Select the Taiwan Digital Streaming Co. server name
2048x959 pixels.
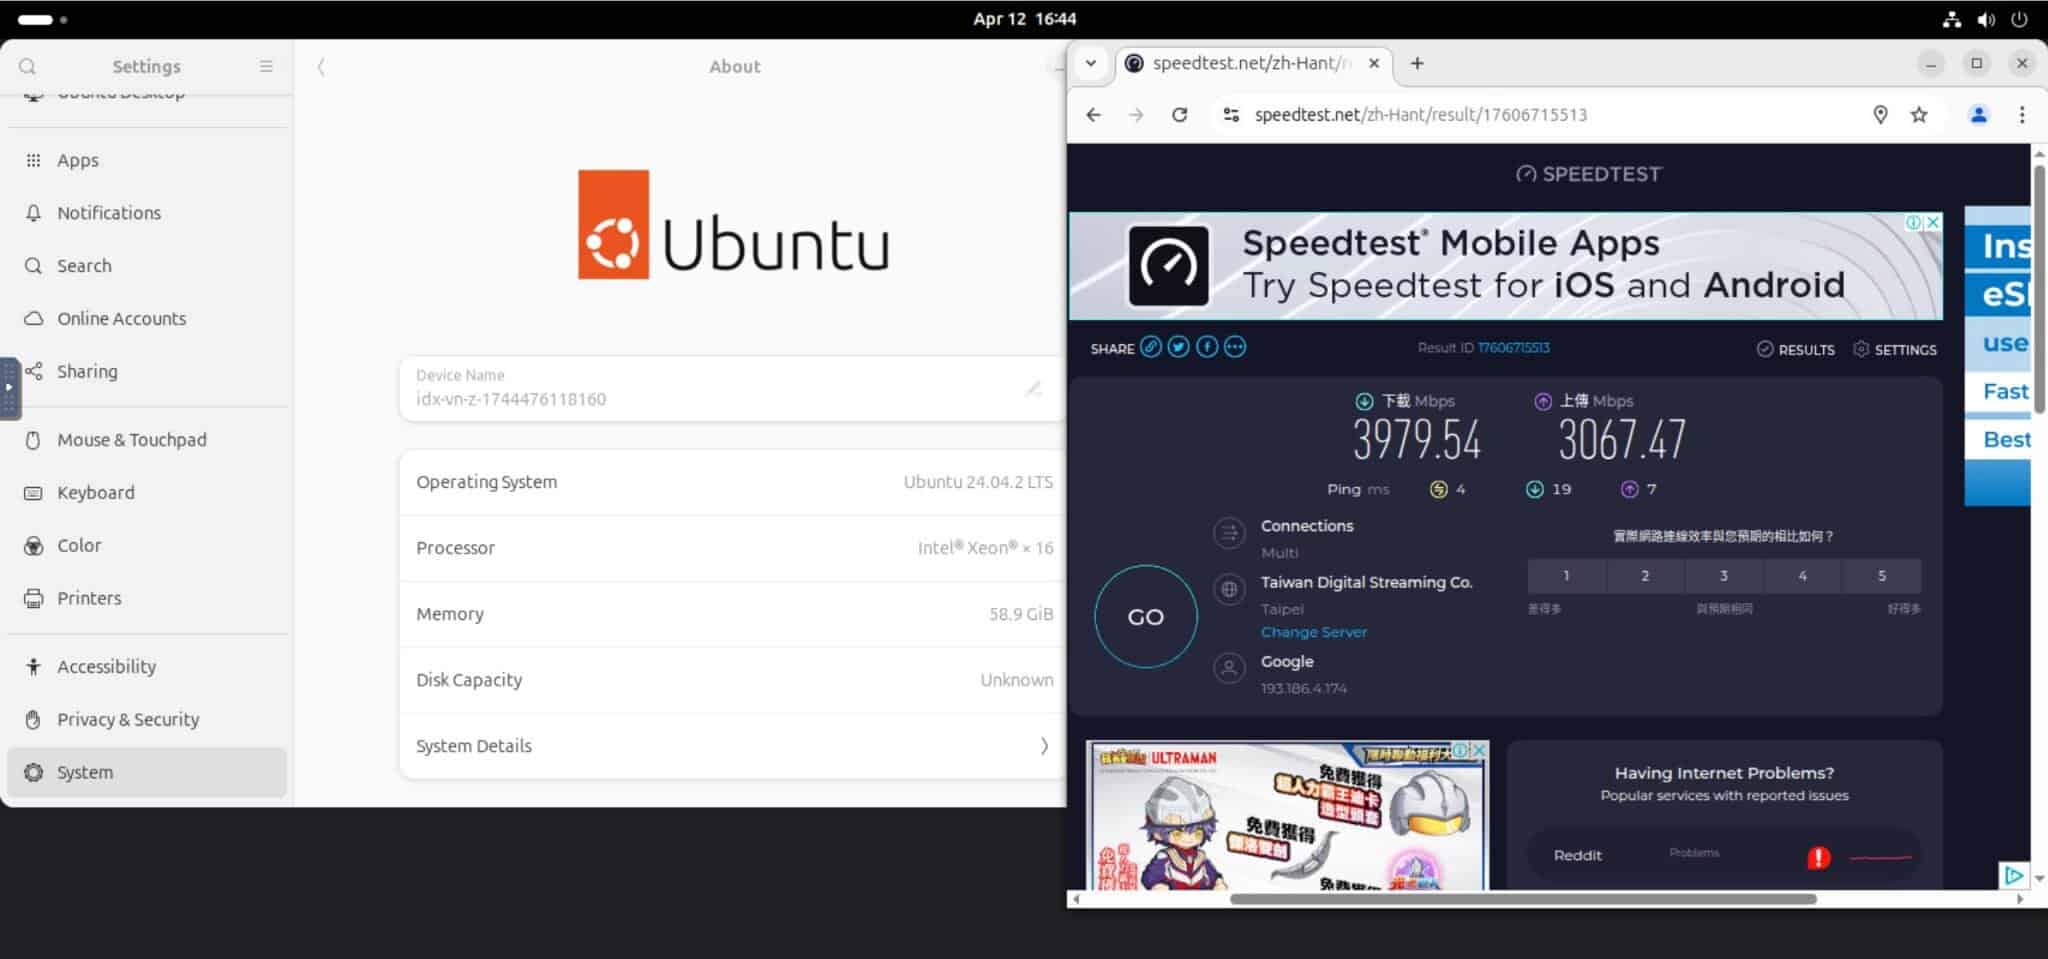pyautogui.click(x=1366, y=582)
